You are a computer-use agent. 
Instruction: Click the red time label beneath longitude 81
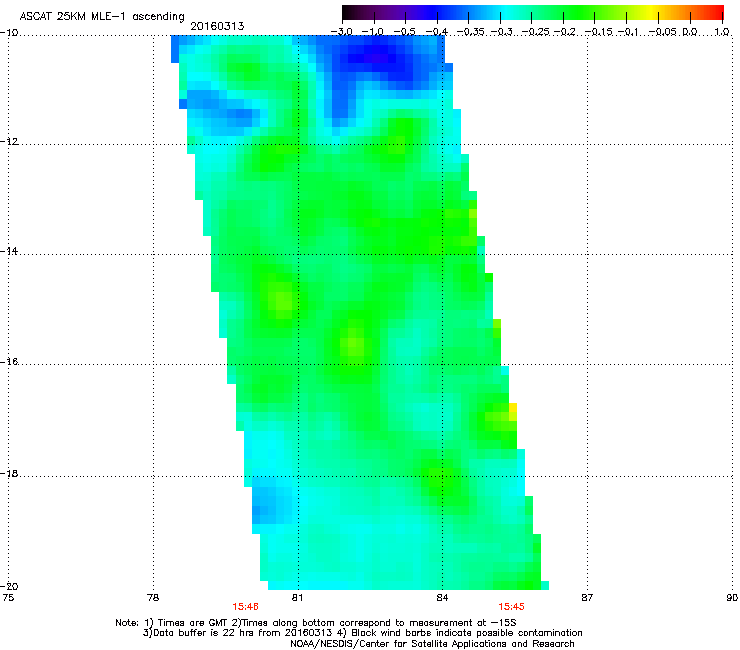pyautogui.click(x=245, y=607)
